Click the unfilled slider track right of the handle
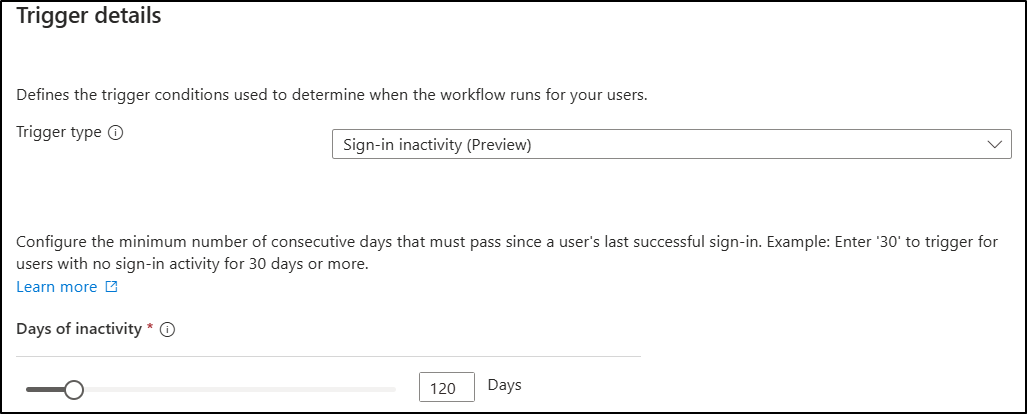 pyautogui.click(x=240, y=390)
